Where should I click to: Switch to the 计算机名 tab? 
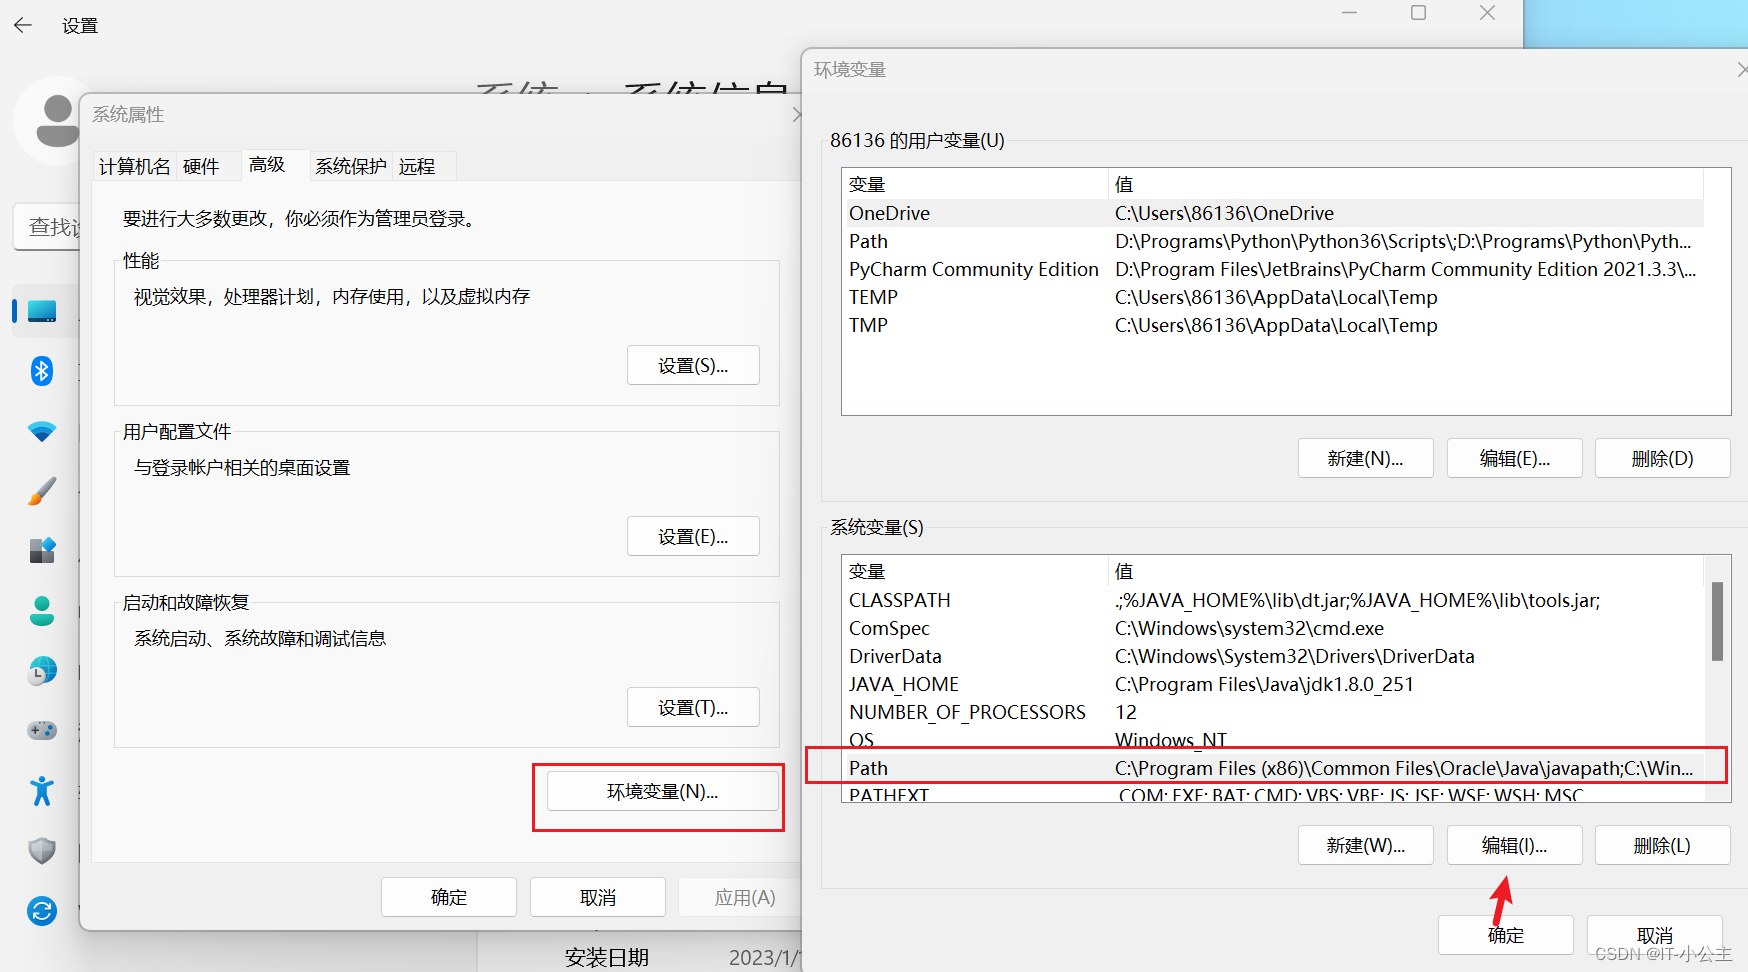pos(135,166)
